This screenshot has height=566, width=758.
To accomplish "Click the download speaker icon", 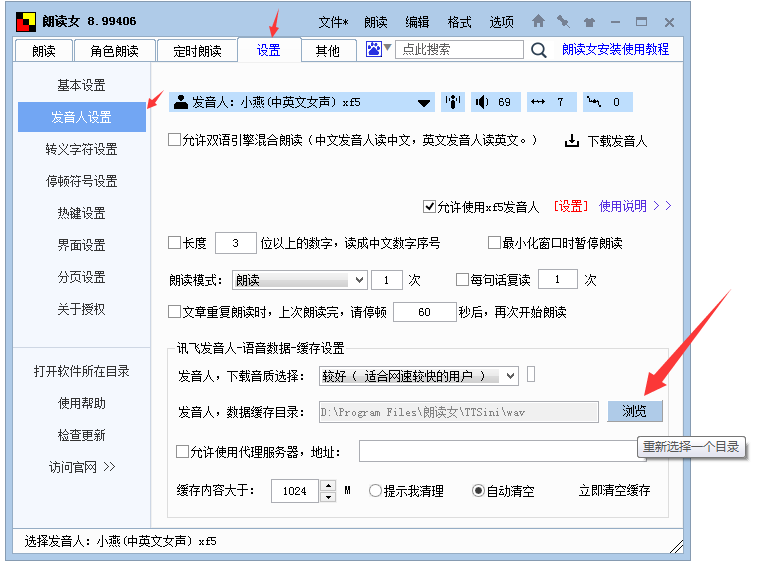I will (572, 141).
